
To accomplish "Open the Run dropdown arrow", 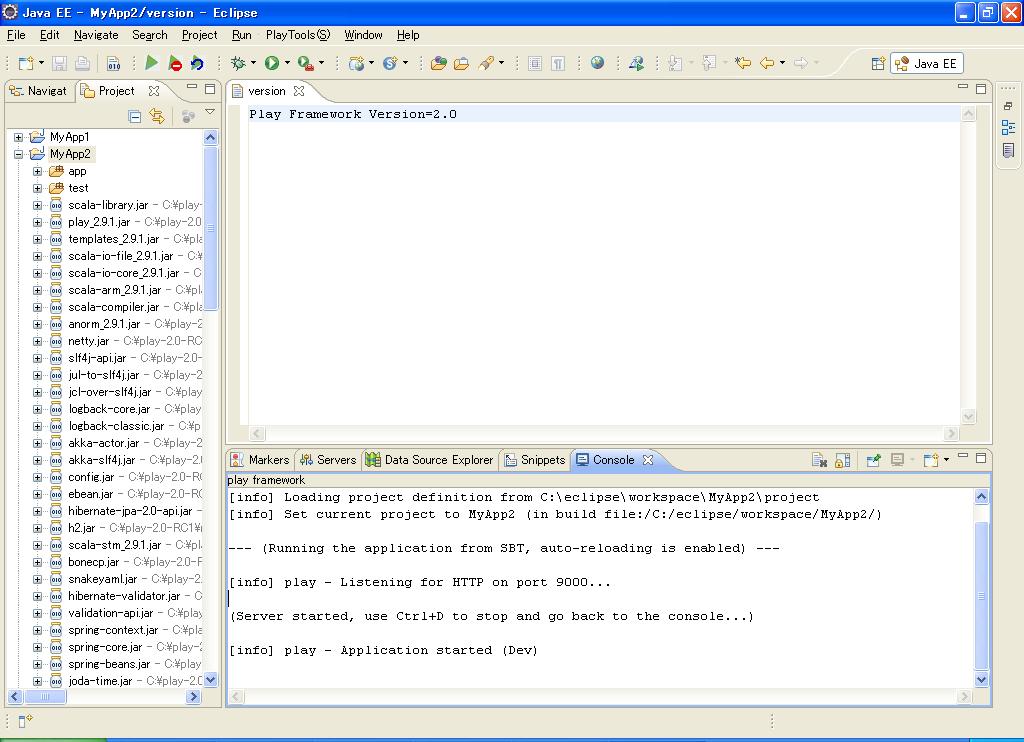I will point(287,63).
